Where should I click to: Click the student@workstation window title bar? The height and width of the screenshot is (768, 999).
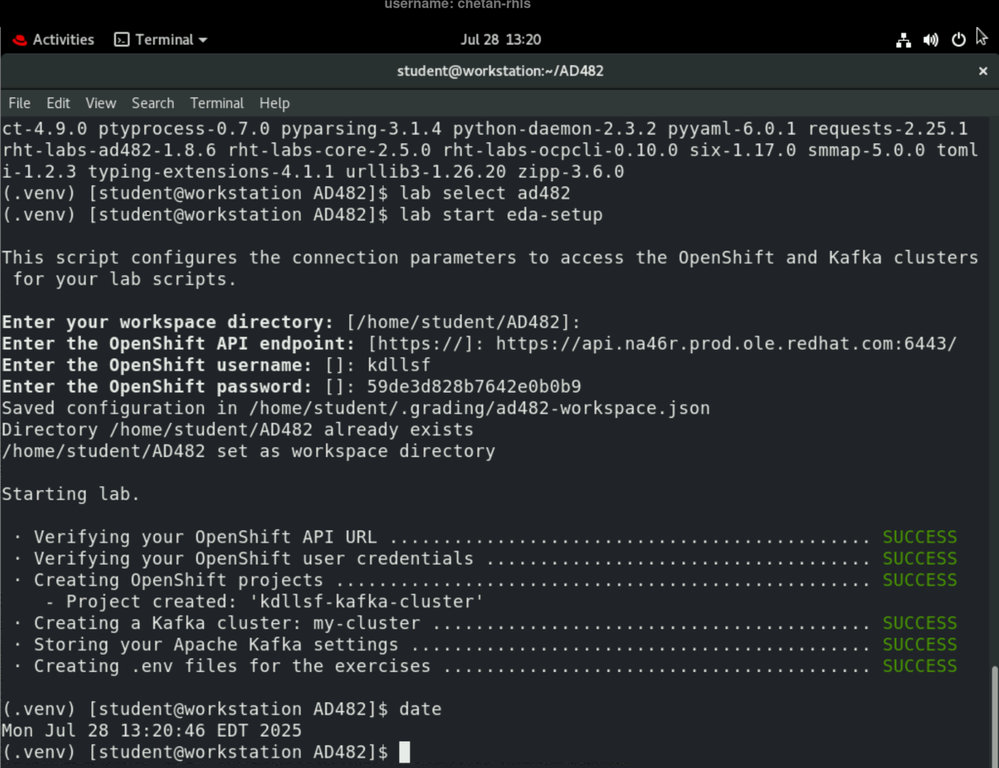500,71
